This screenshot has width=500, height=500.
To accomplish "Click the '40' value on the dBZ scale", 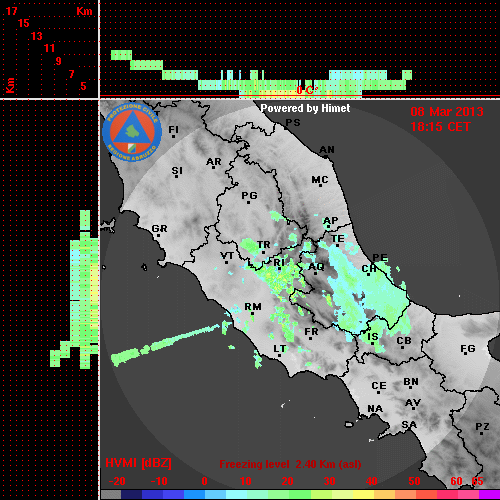I will point(371,481).
